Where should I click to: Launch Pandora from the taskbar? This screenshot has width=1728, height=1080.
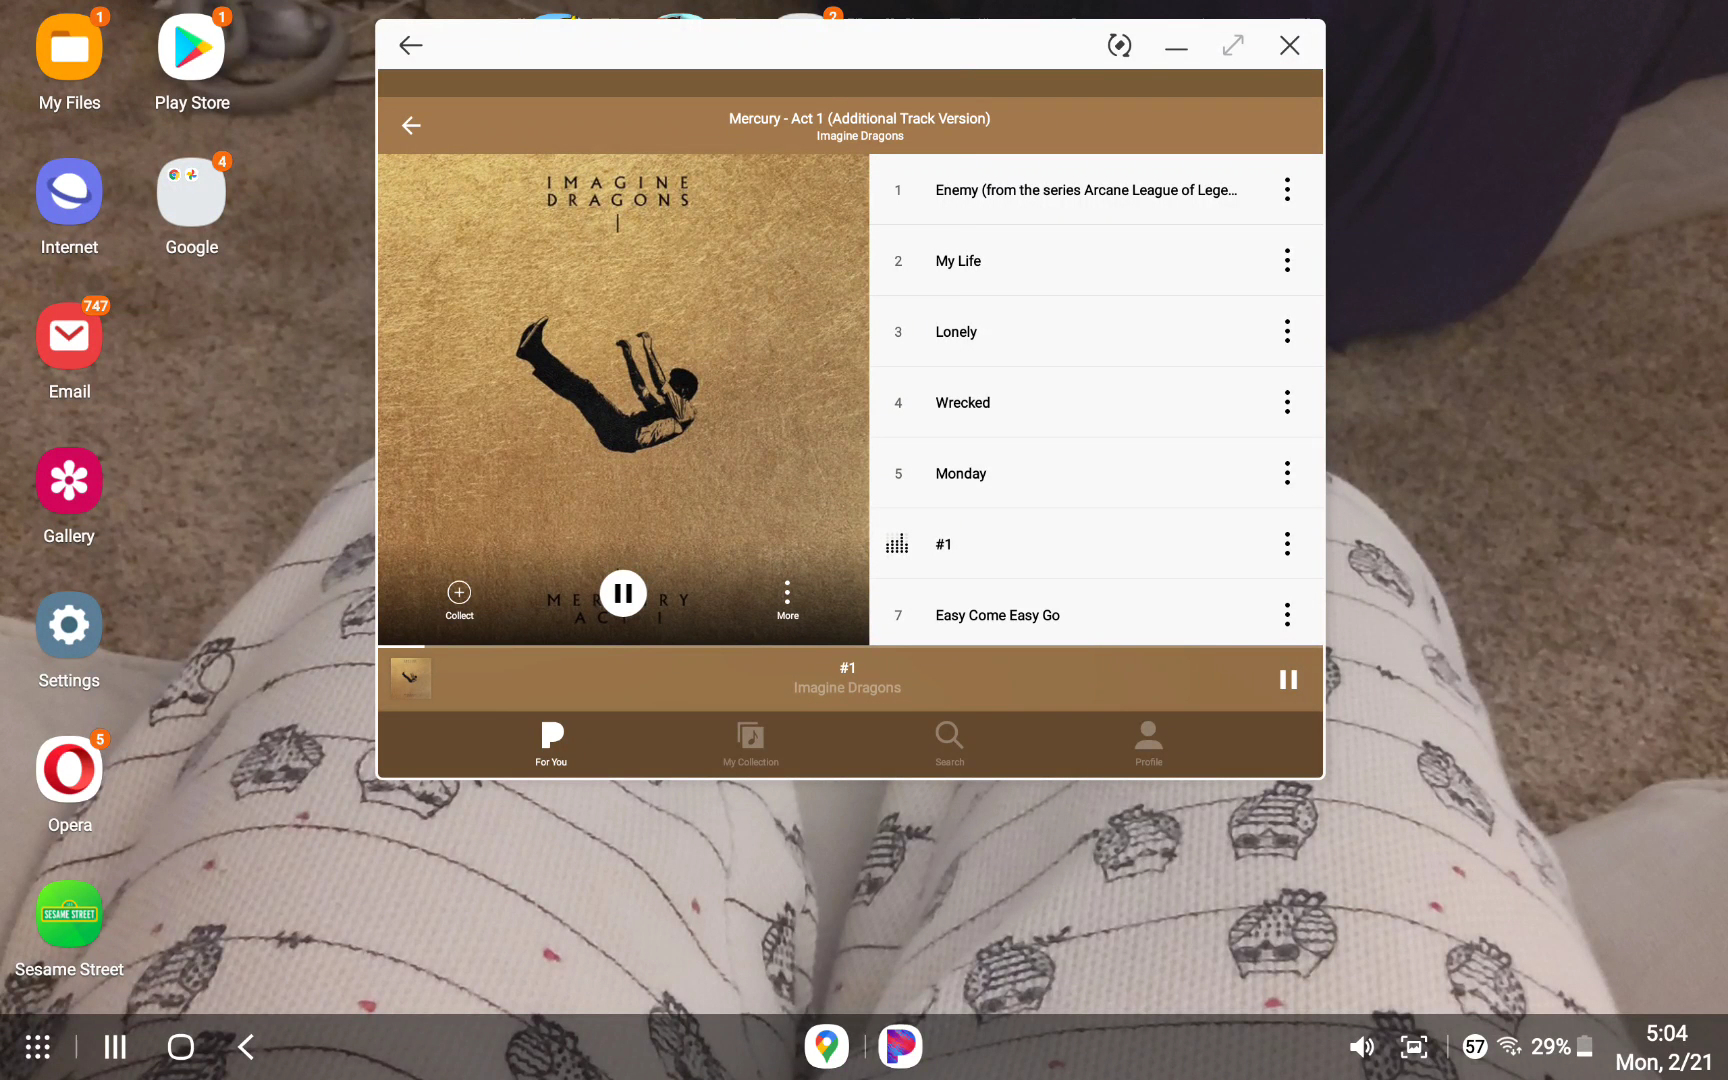pos(900,1047)
